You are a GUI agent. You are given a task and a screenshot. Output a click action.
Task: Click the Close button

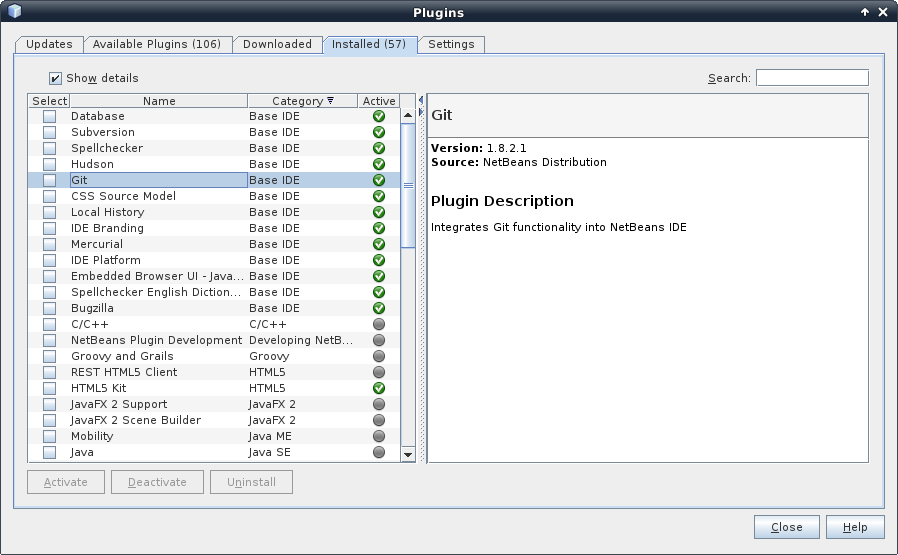786,527
